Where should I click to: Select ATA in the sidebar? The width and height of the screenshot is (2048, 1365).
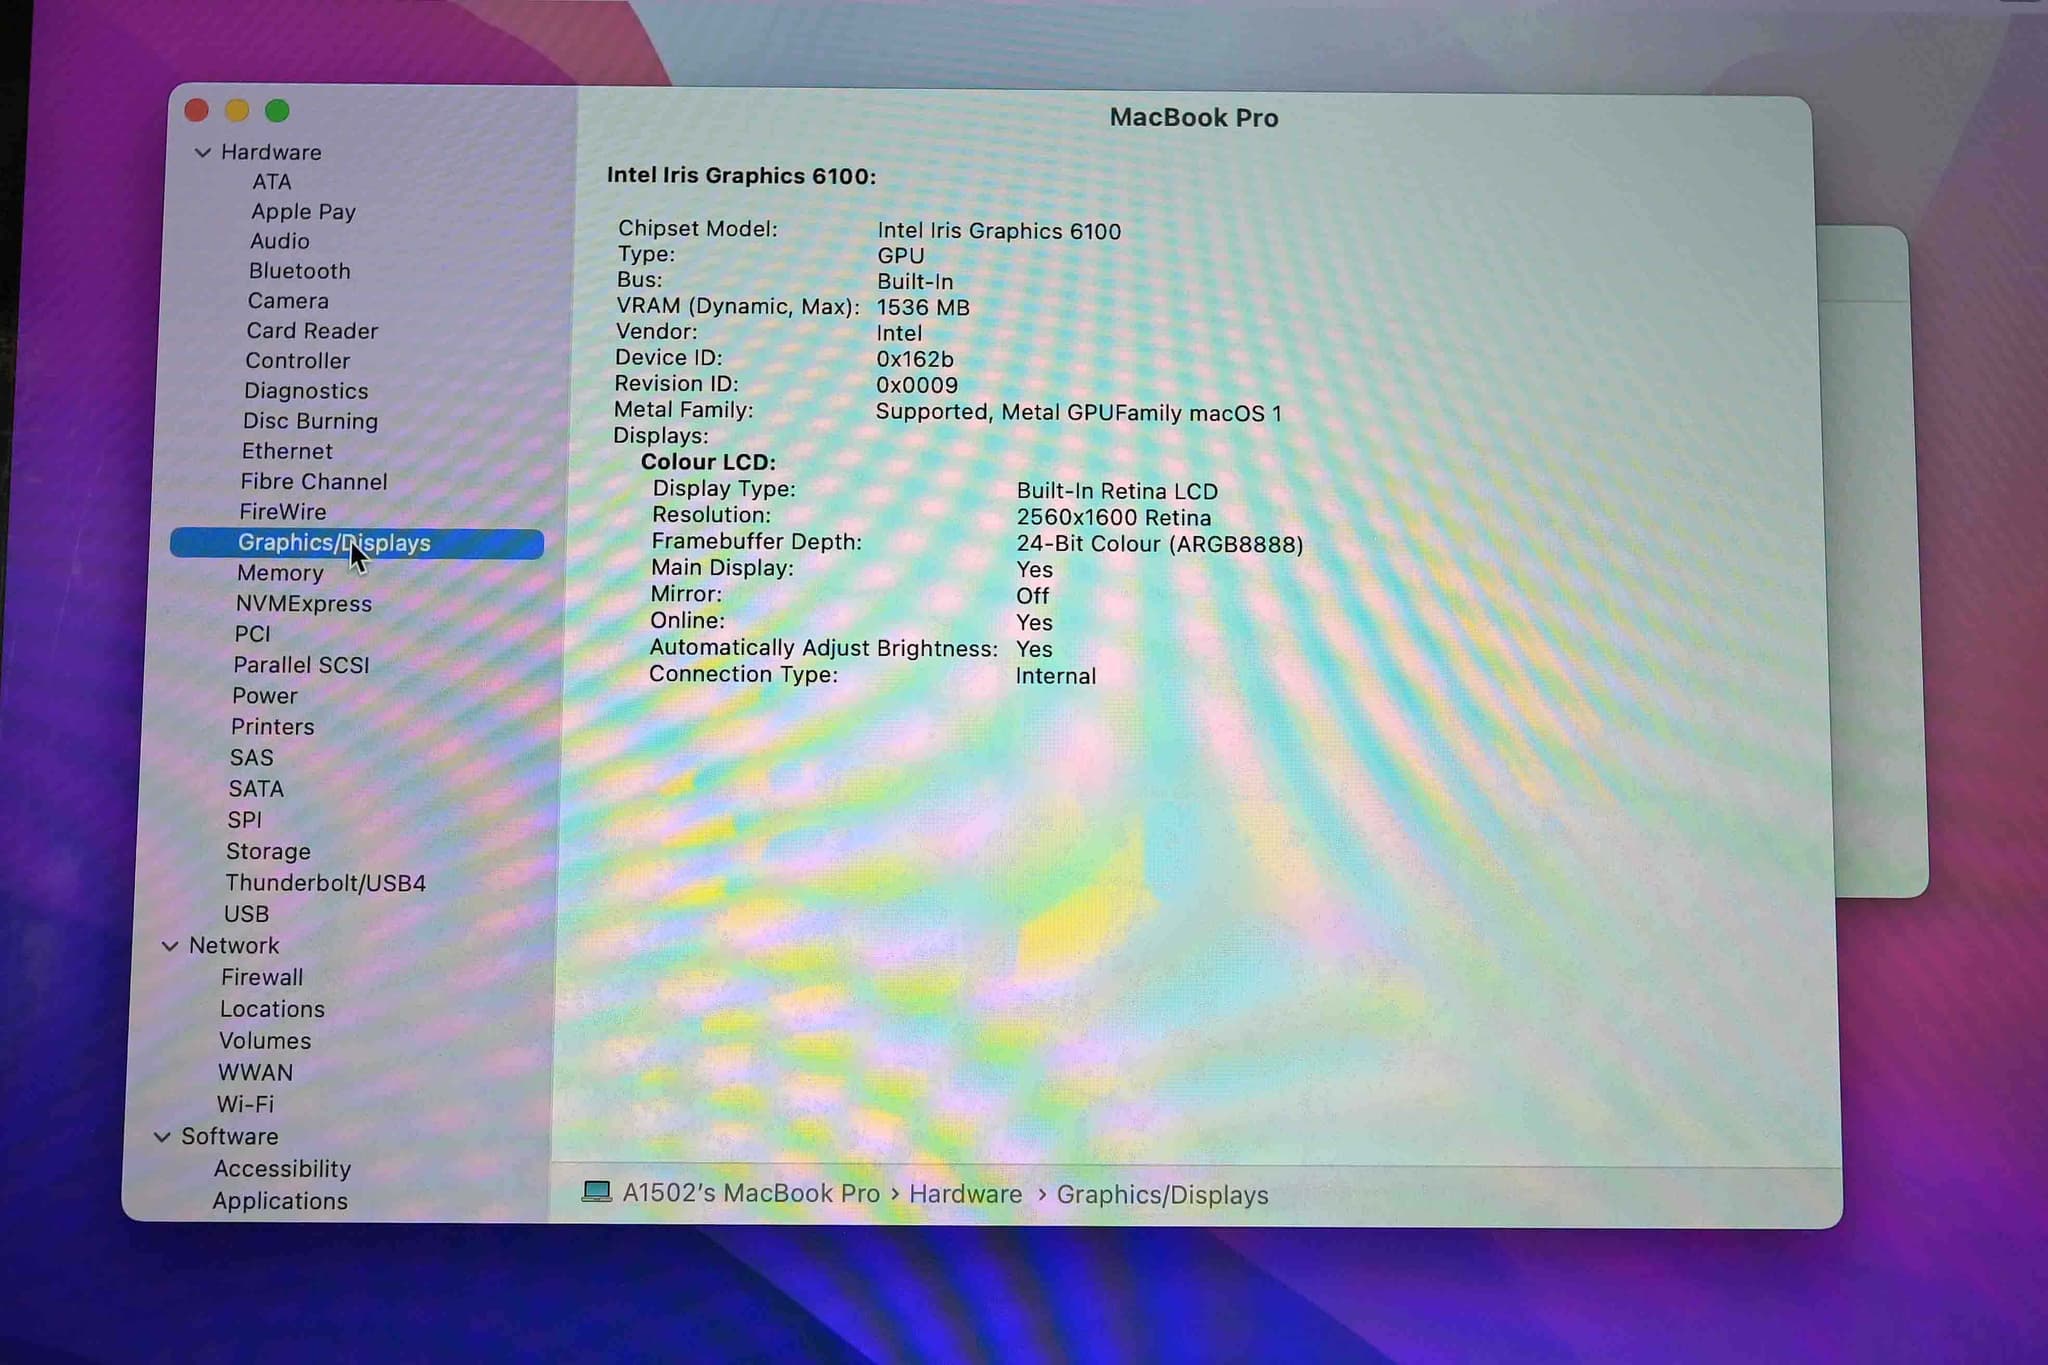pos(271,182)
